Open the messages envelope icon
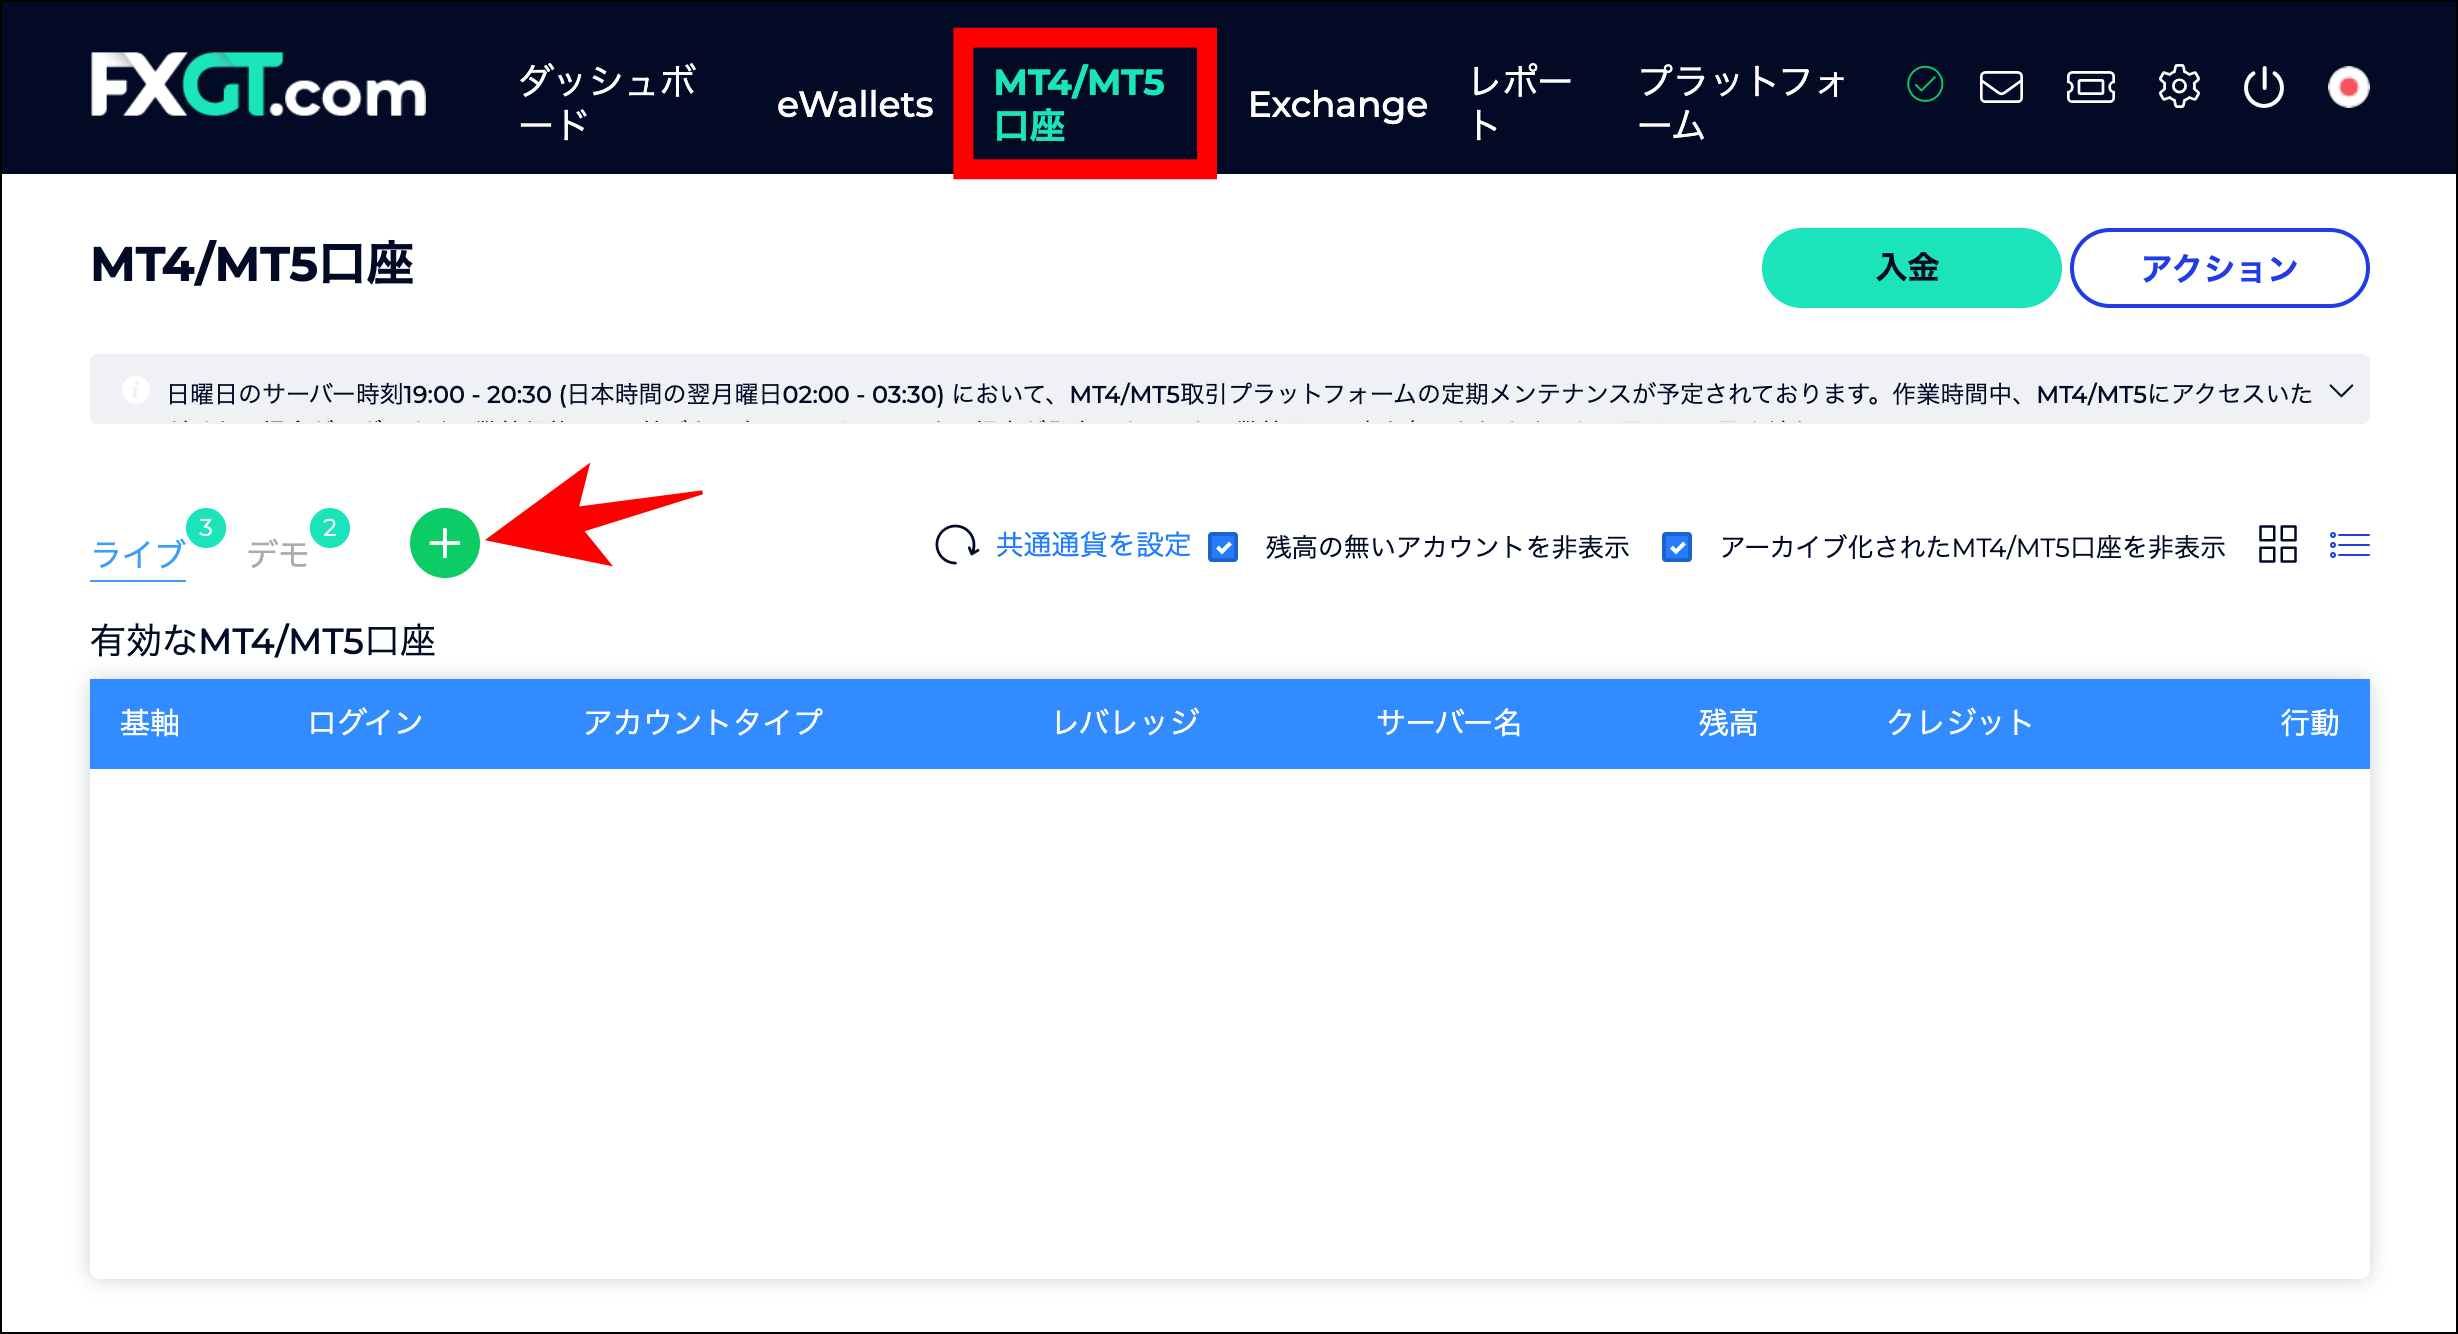The width and height of the screenshot is (2458, 1334). tap(2000, 88)
